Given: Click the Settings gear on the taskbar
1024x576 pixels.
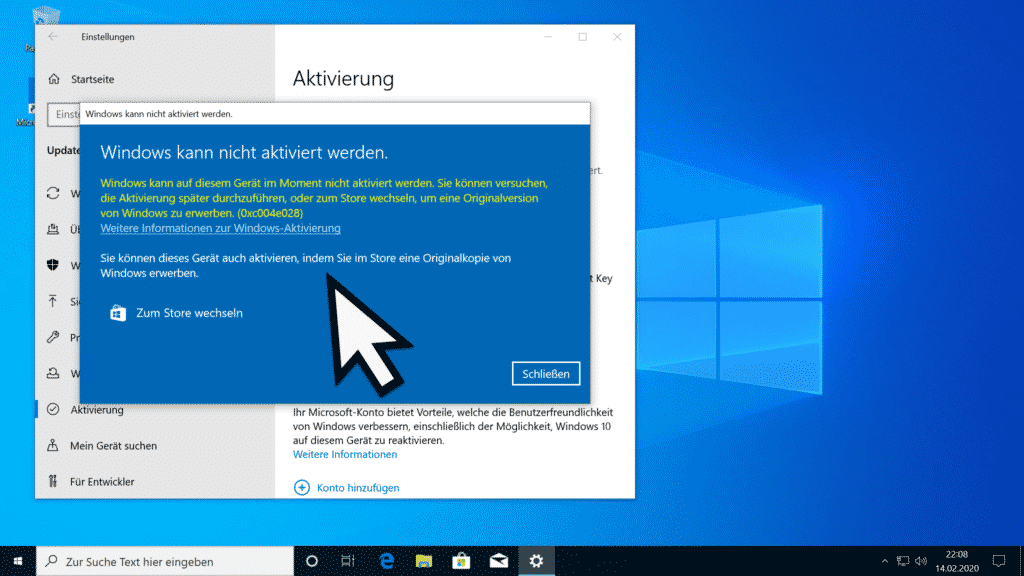Looking at the screenshot, I should [536, 561].
